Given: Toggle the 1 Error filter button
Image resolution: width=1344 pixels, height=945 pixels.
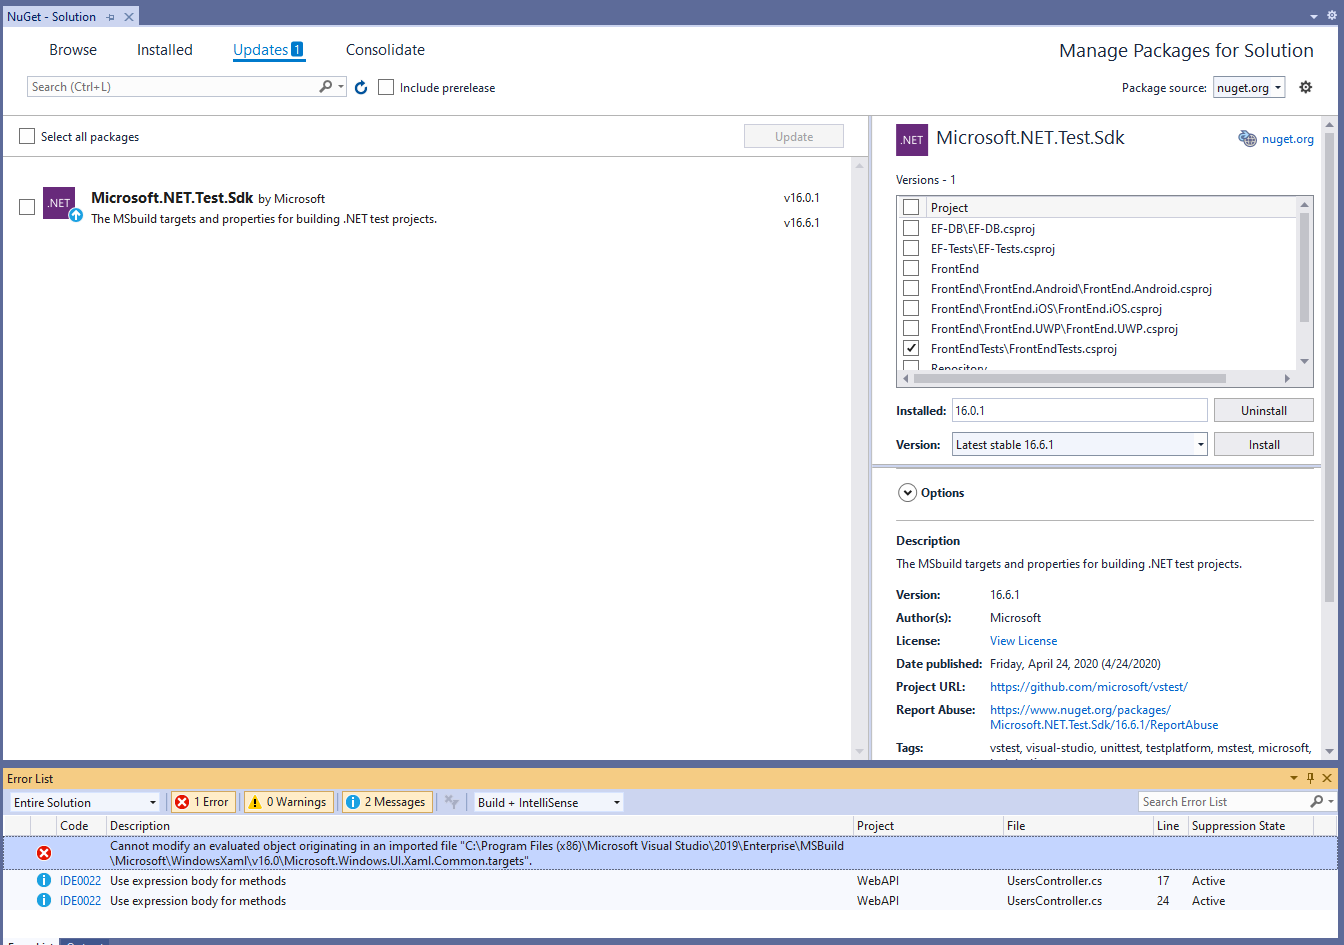Looking at the screenshot, I should (203, 802).
